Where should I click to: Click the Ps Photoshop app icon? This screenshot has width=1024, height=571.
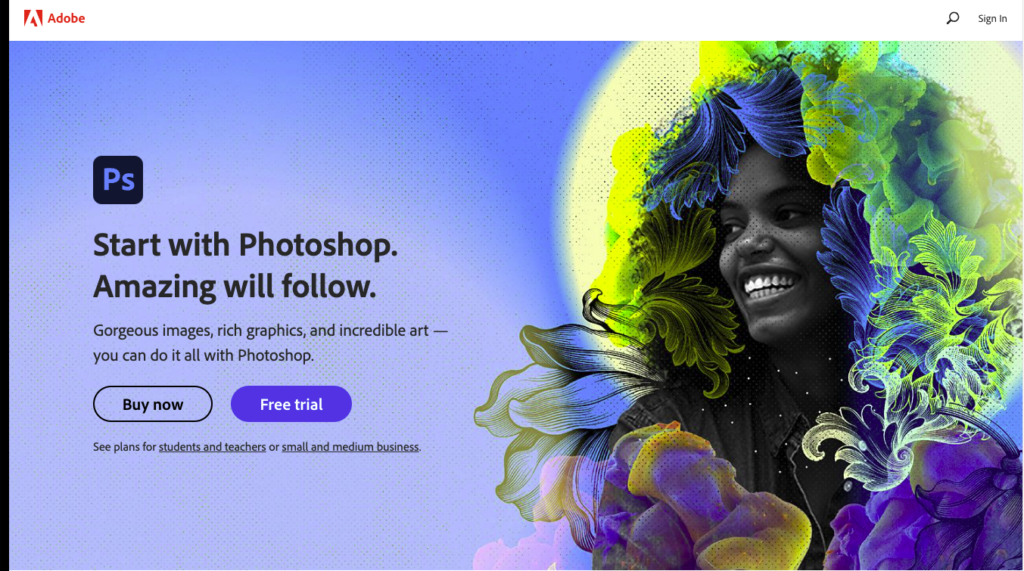(x=118, y=180)
